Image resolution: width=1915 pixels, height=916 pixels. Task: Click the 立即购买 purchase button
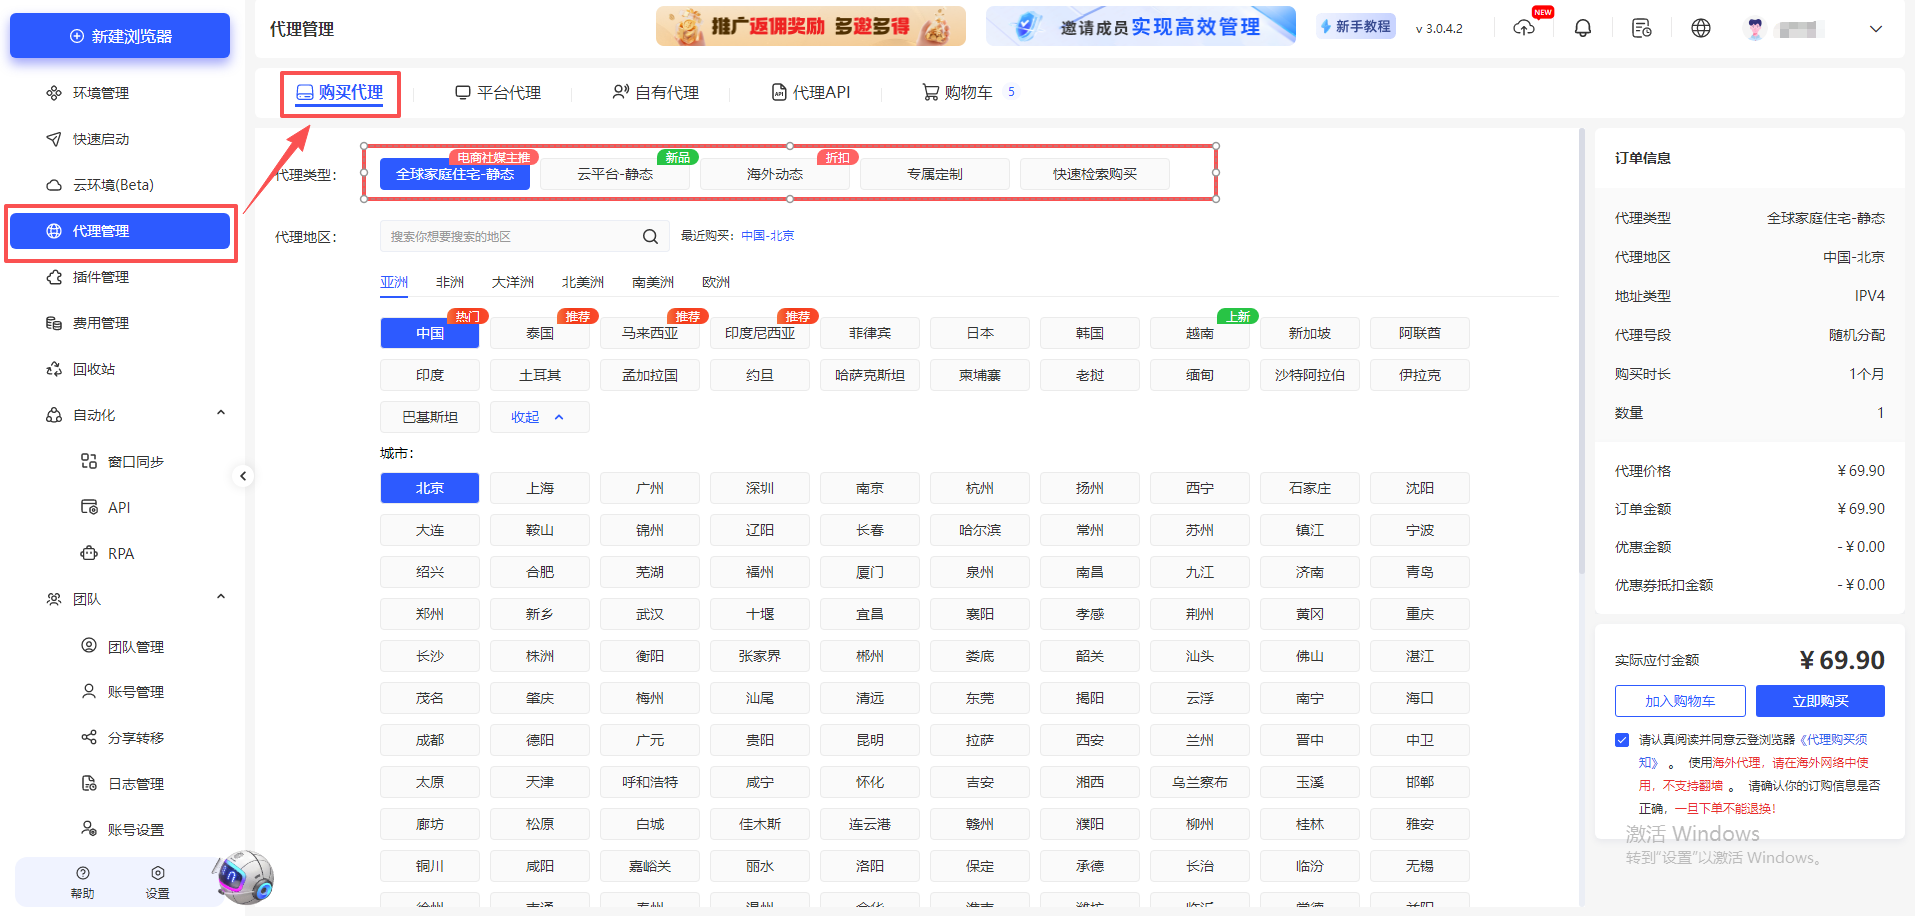pyautogui.click(x=1819, y=701)
